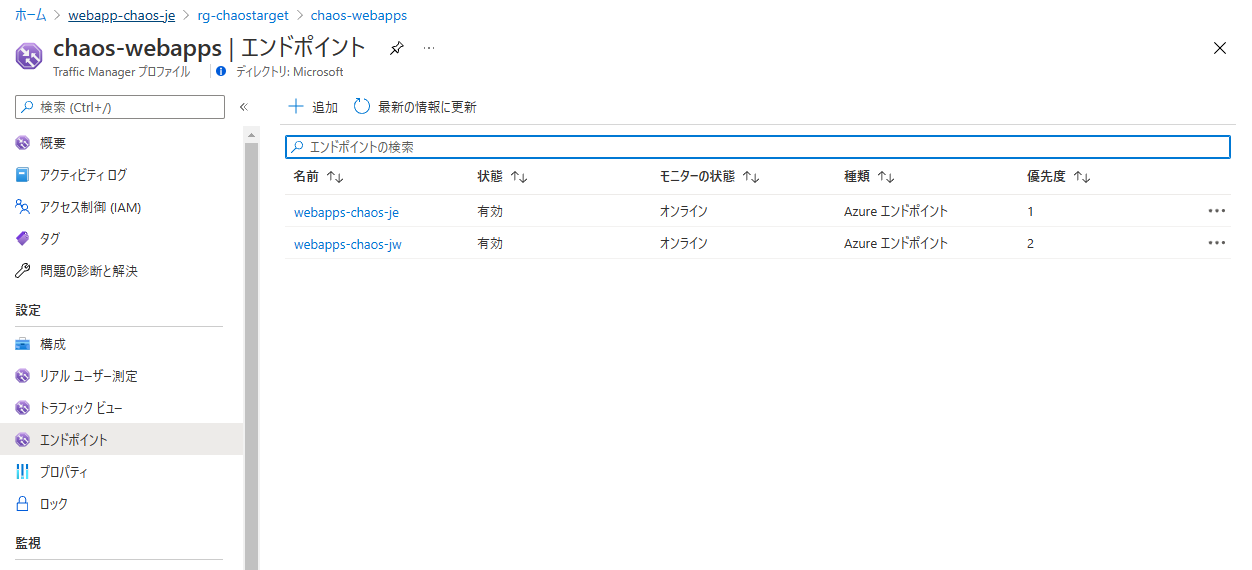Click the sidebar search box
The image size is (1252, 570).
pos(121,107)
